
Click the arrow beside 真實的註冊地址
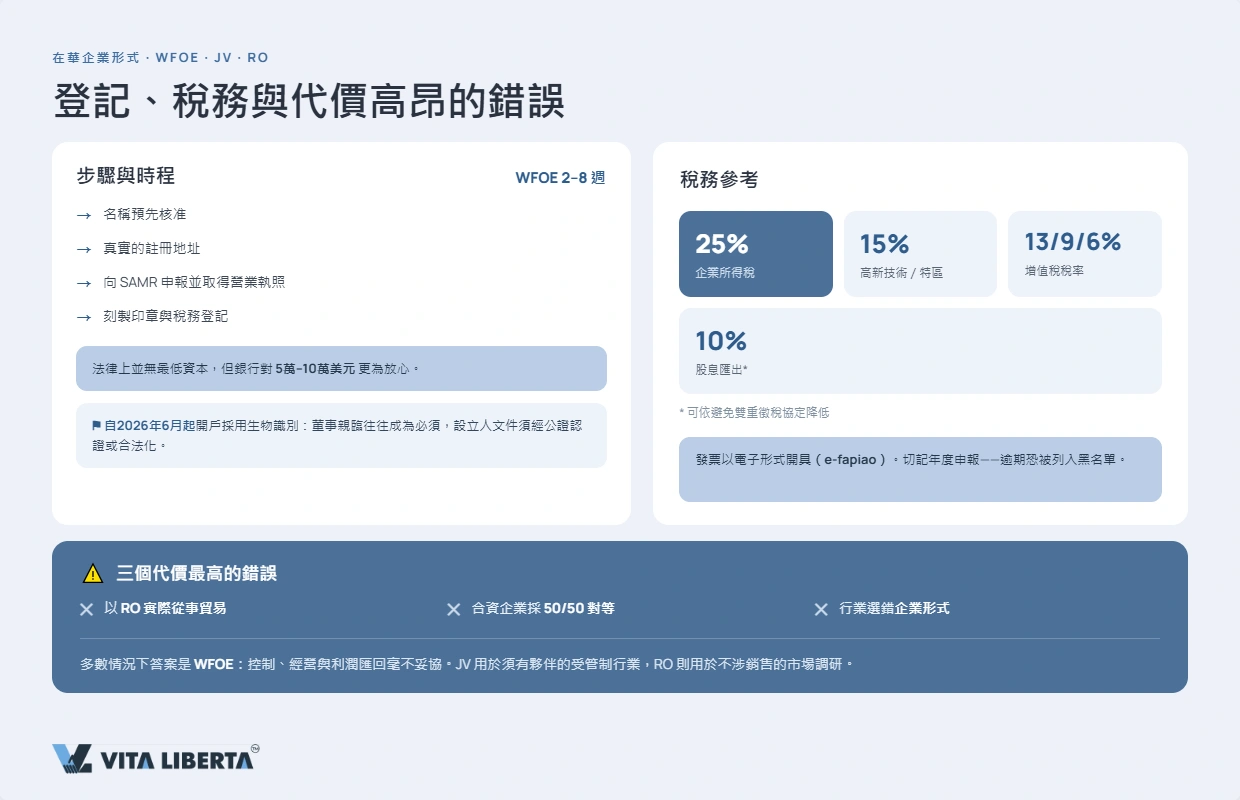[x=83, y=249]
